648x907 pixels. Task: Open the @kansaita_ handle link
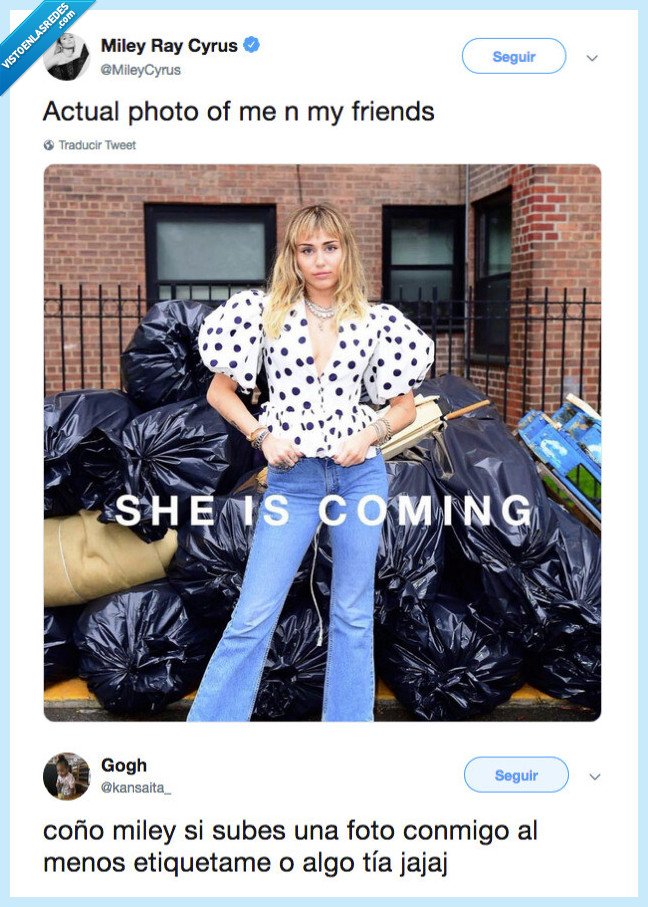tap(136, 788)
